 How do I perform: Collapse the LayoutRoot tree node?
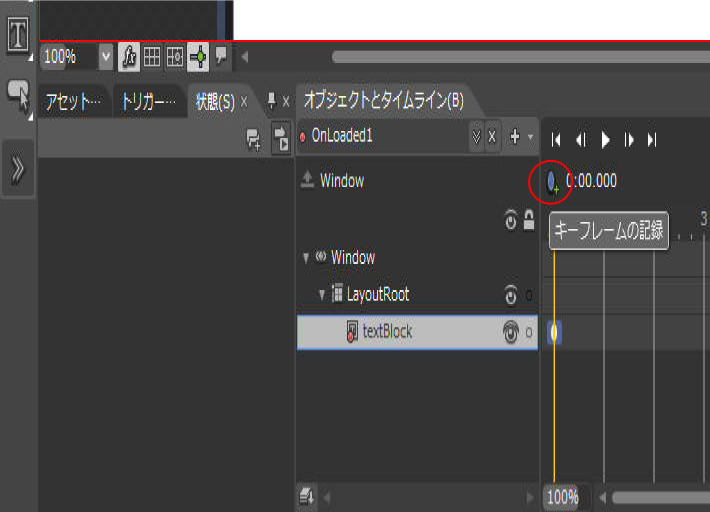(x=322, y=295)
